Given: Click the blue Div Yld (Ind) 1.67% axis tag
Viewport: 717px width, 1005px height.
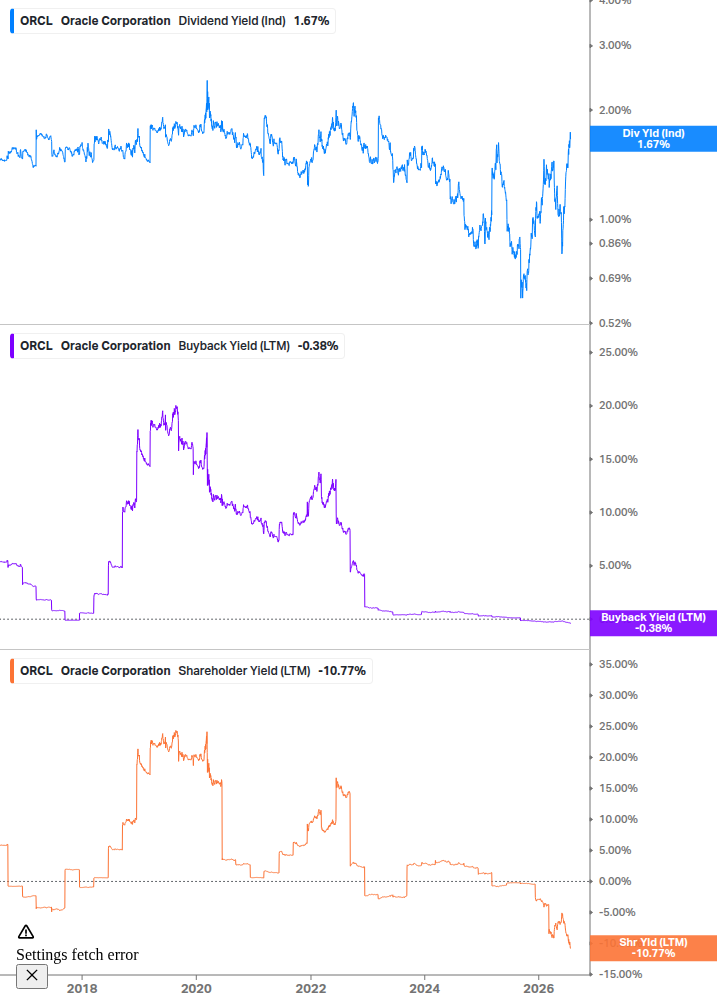Looking at the screenshot, I should click(x=653, y=138).
